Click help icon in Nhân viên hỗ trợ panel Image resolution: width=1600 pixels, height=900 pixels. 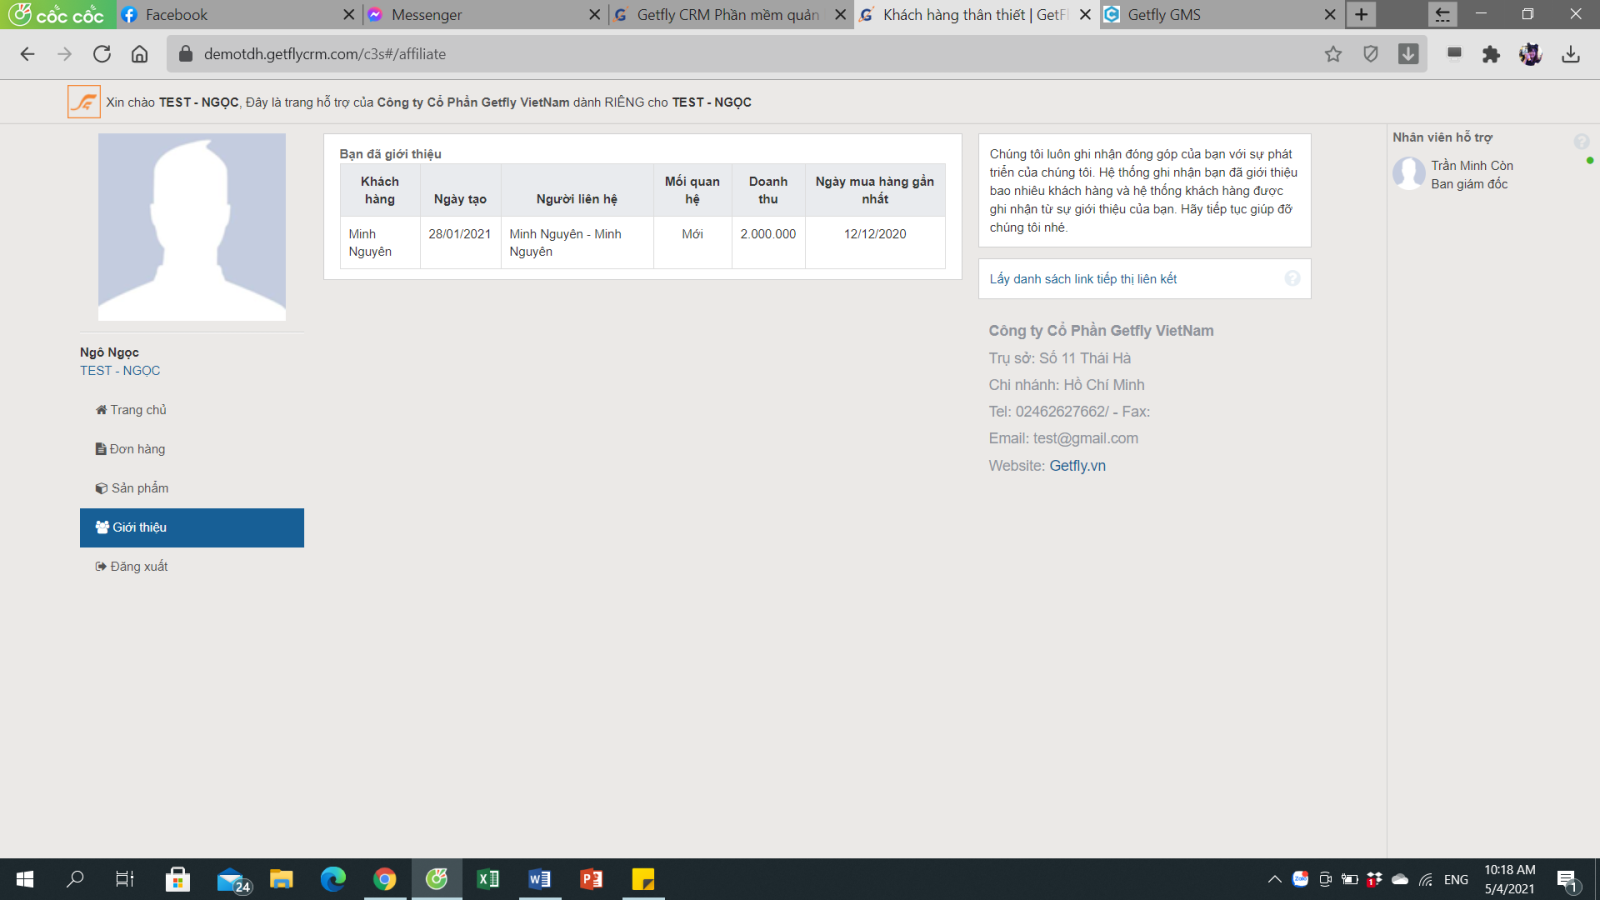click(x=1581, y=142)
